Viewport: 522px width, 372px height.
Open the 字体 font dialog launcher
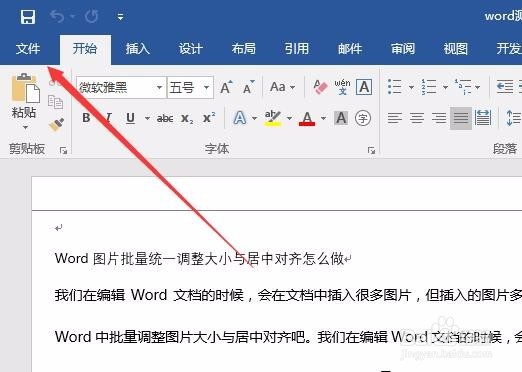pos(371,151)
